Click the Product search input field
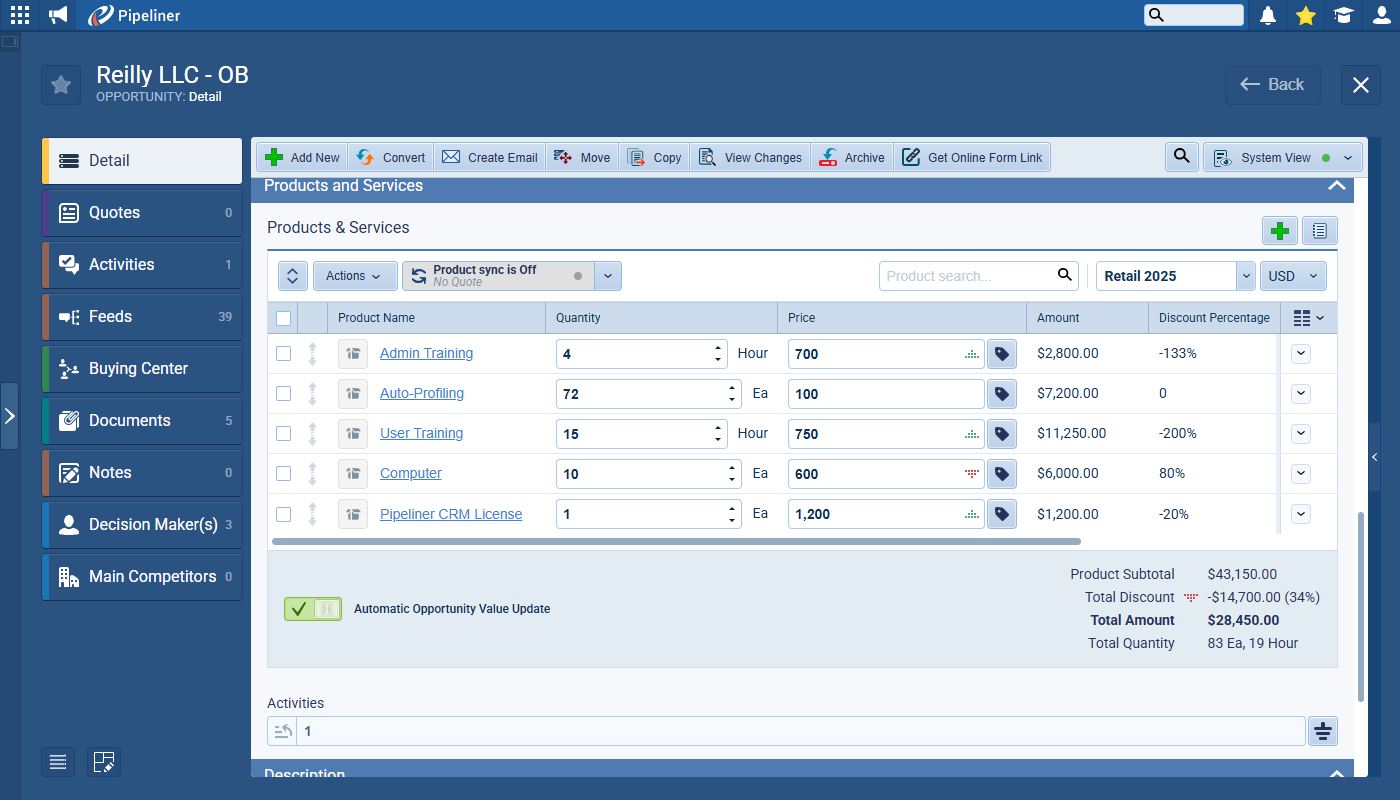 (965, 276)
